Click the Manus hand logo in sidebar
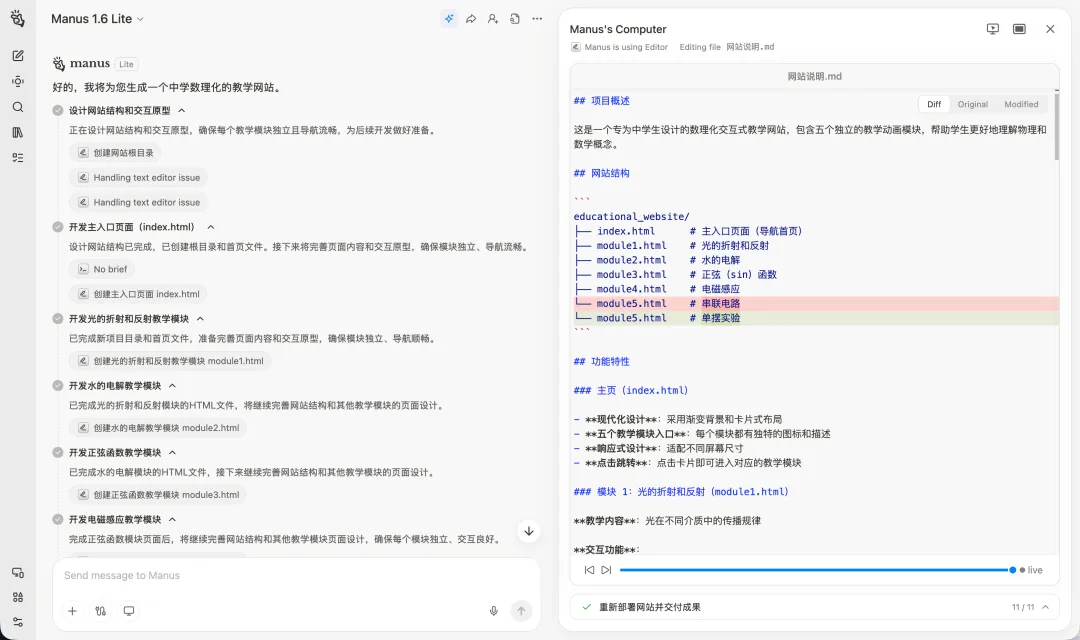Image resolution: width=1080 pixels, height=640 pixels. point(18,19)
